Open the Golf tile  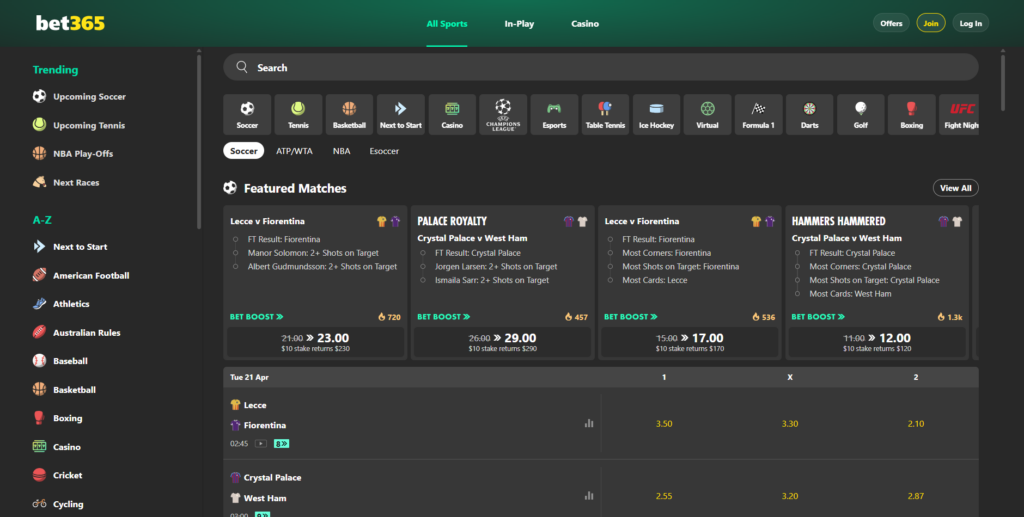(x=861, y=114)
